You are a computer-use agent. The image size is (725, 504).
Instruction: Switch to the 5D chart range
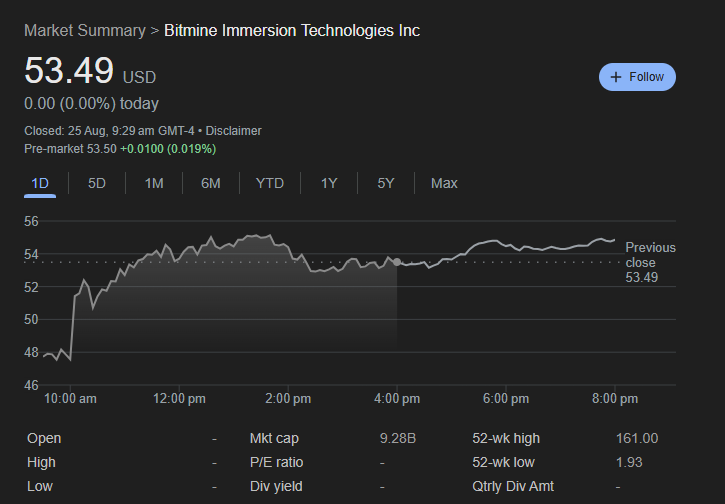[97, 183]
